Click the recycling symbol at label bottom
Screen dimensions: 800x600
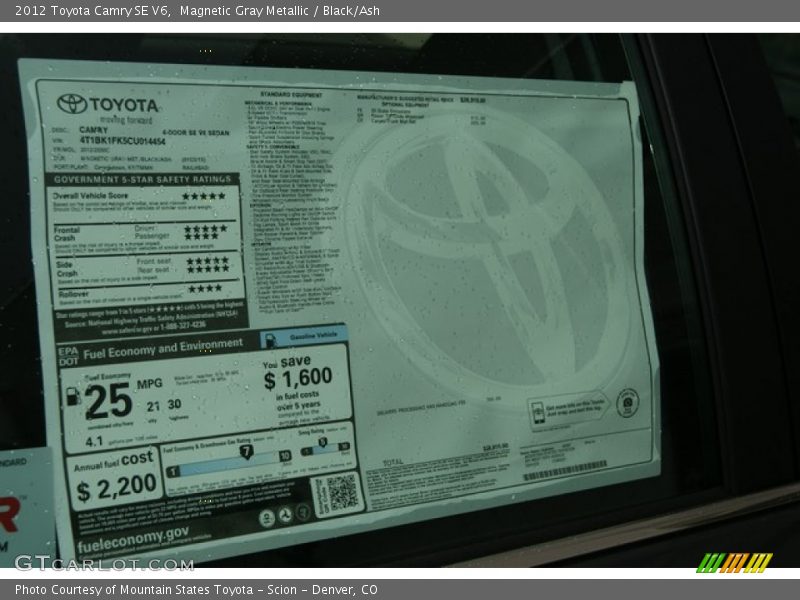[x=285, y=516]
